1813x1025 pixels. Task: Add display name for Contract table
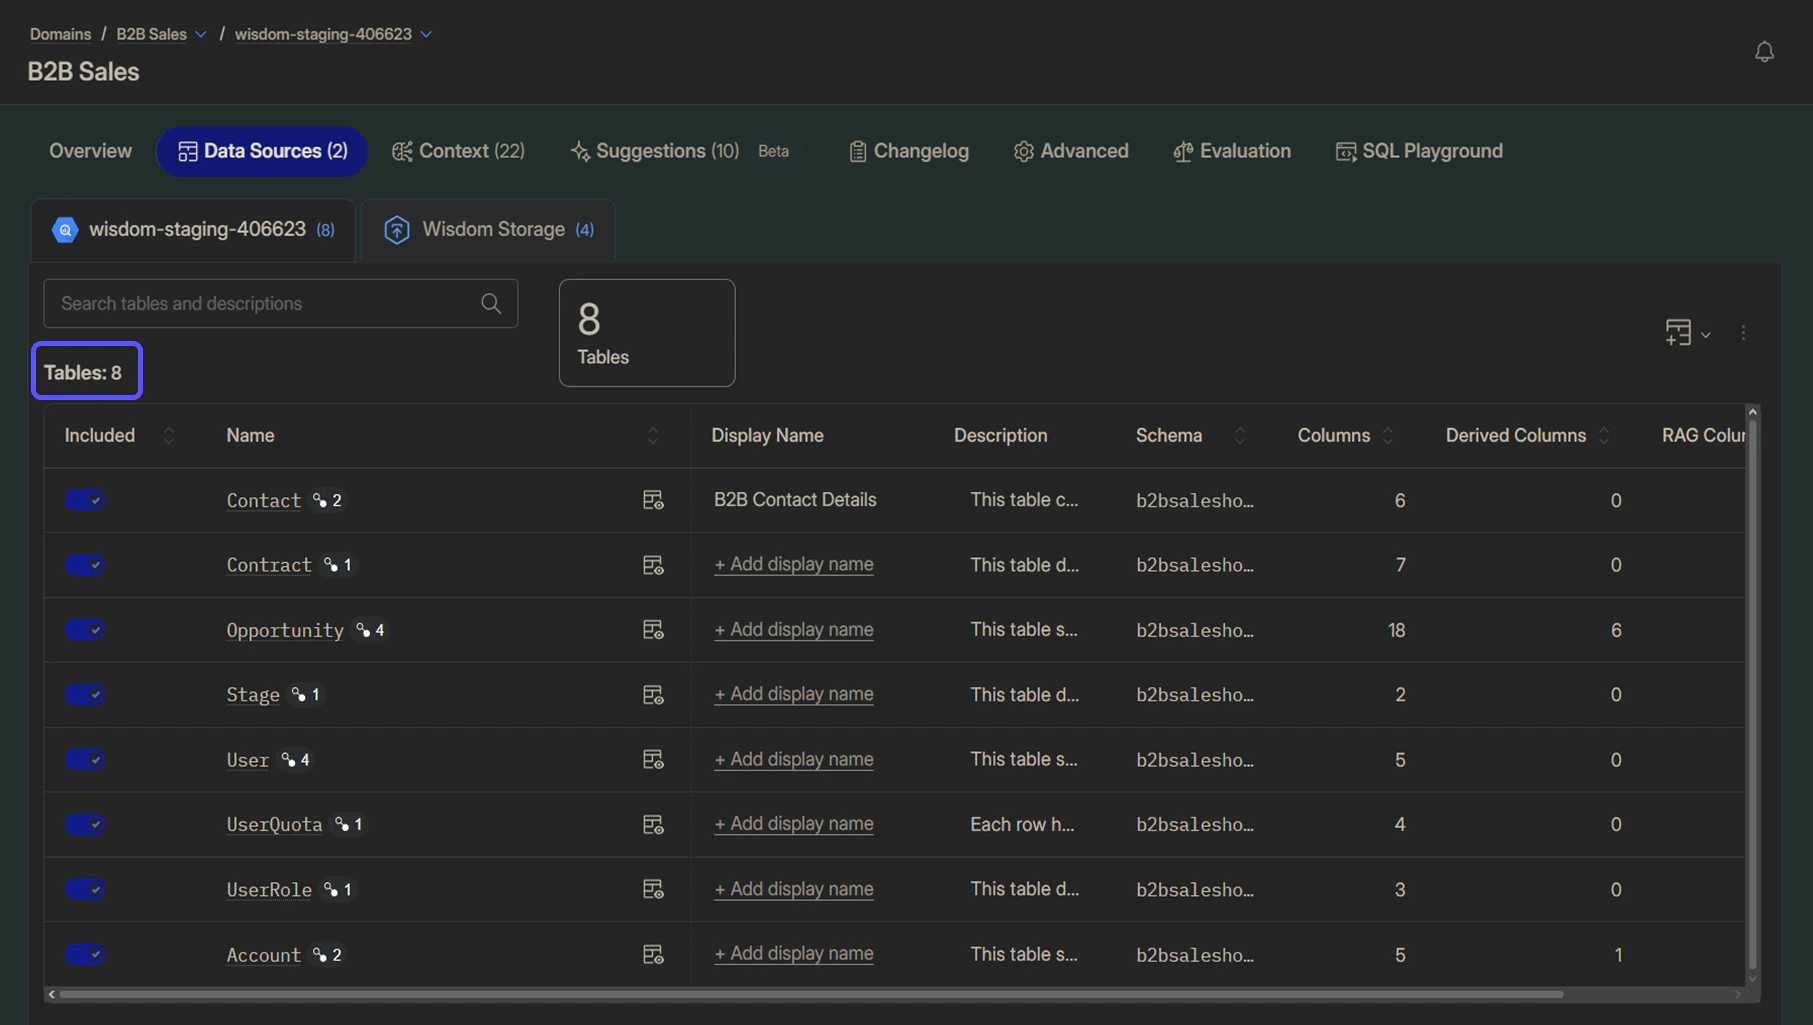(x=794, y=564)
